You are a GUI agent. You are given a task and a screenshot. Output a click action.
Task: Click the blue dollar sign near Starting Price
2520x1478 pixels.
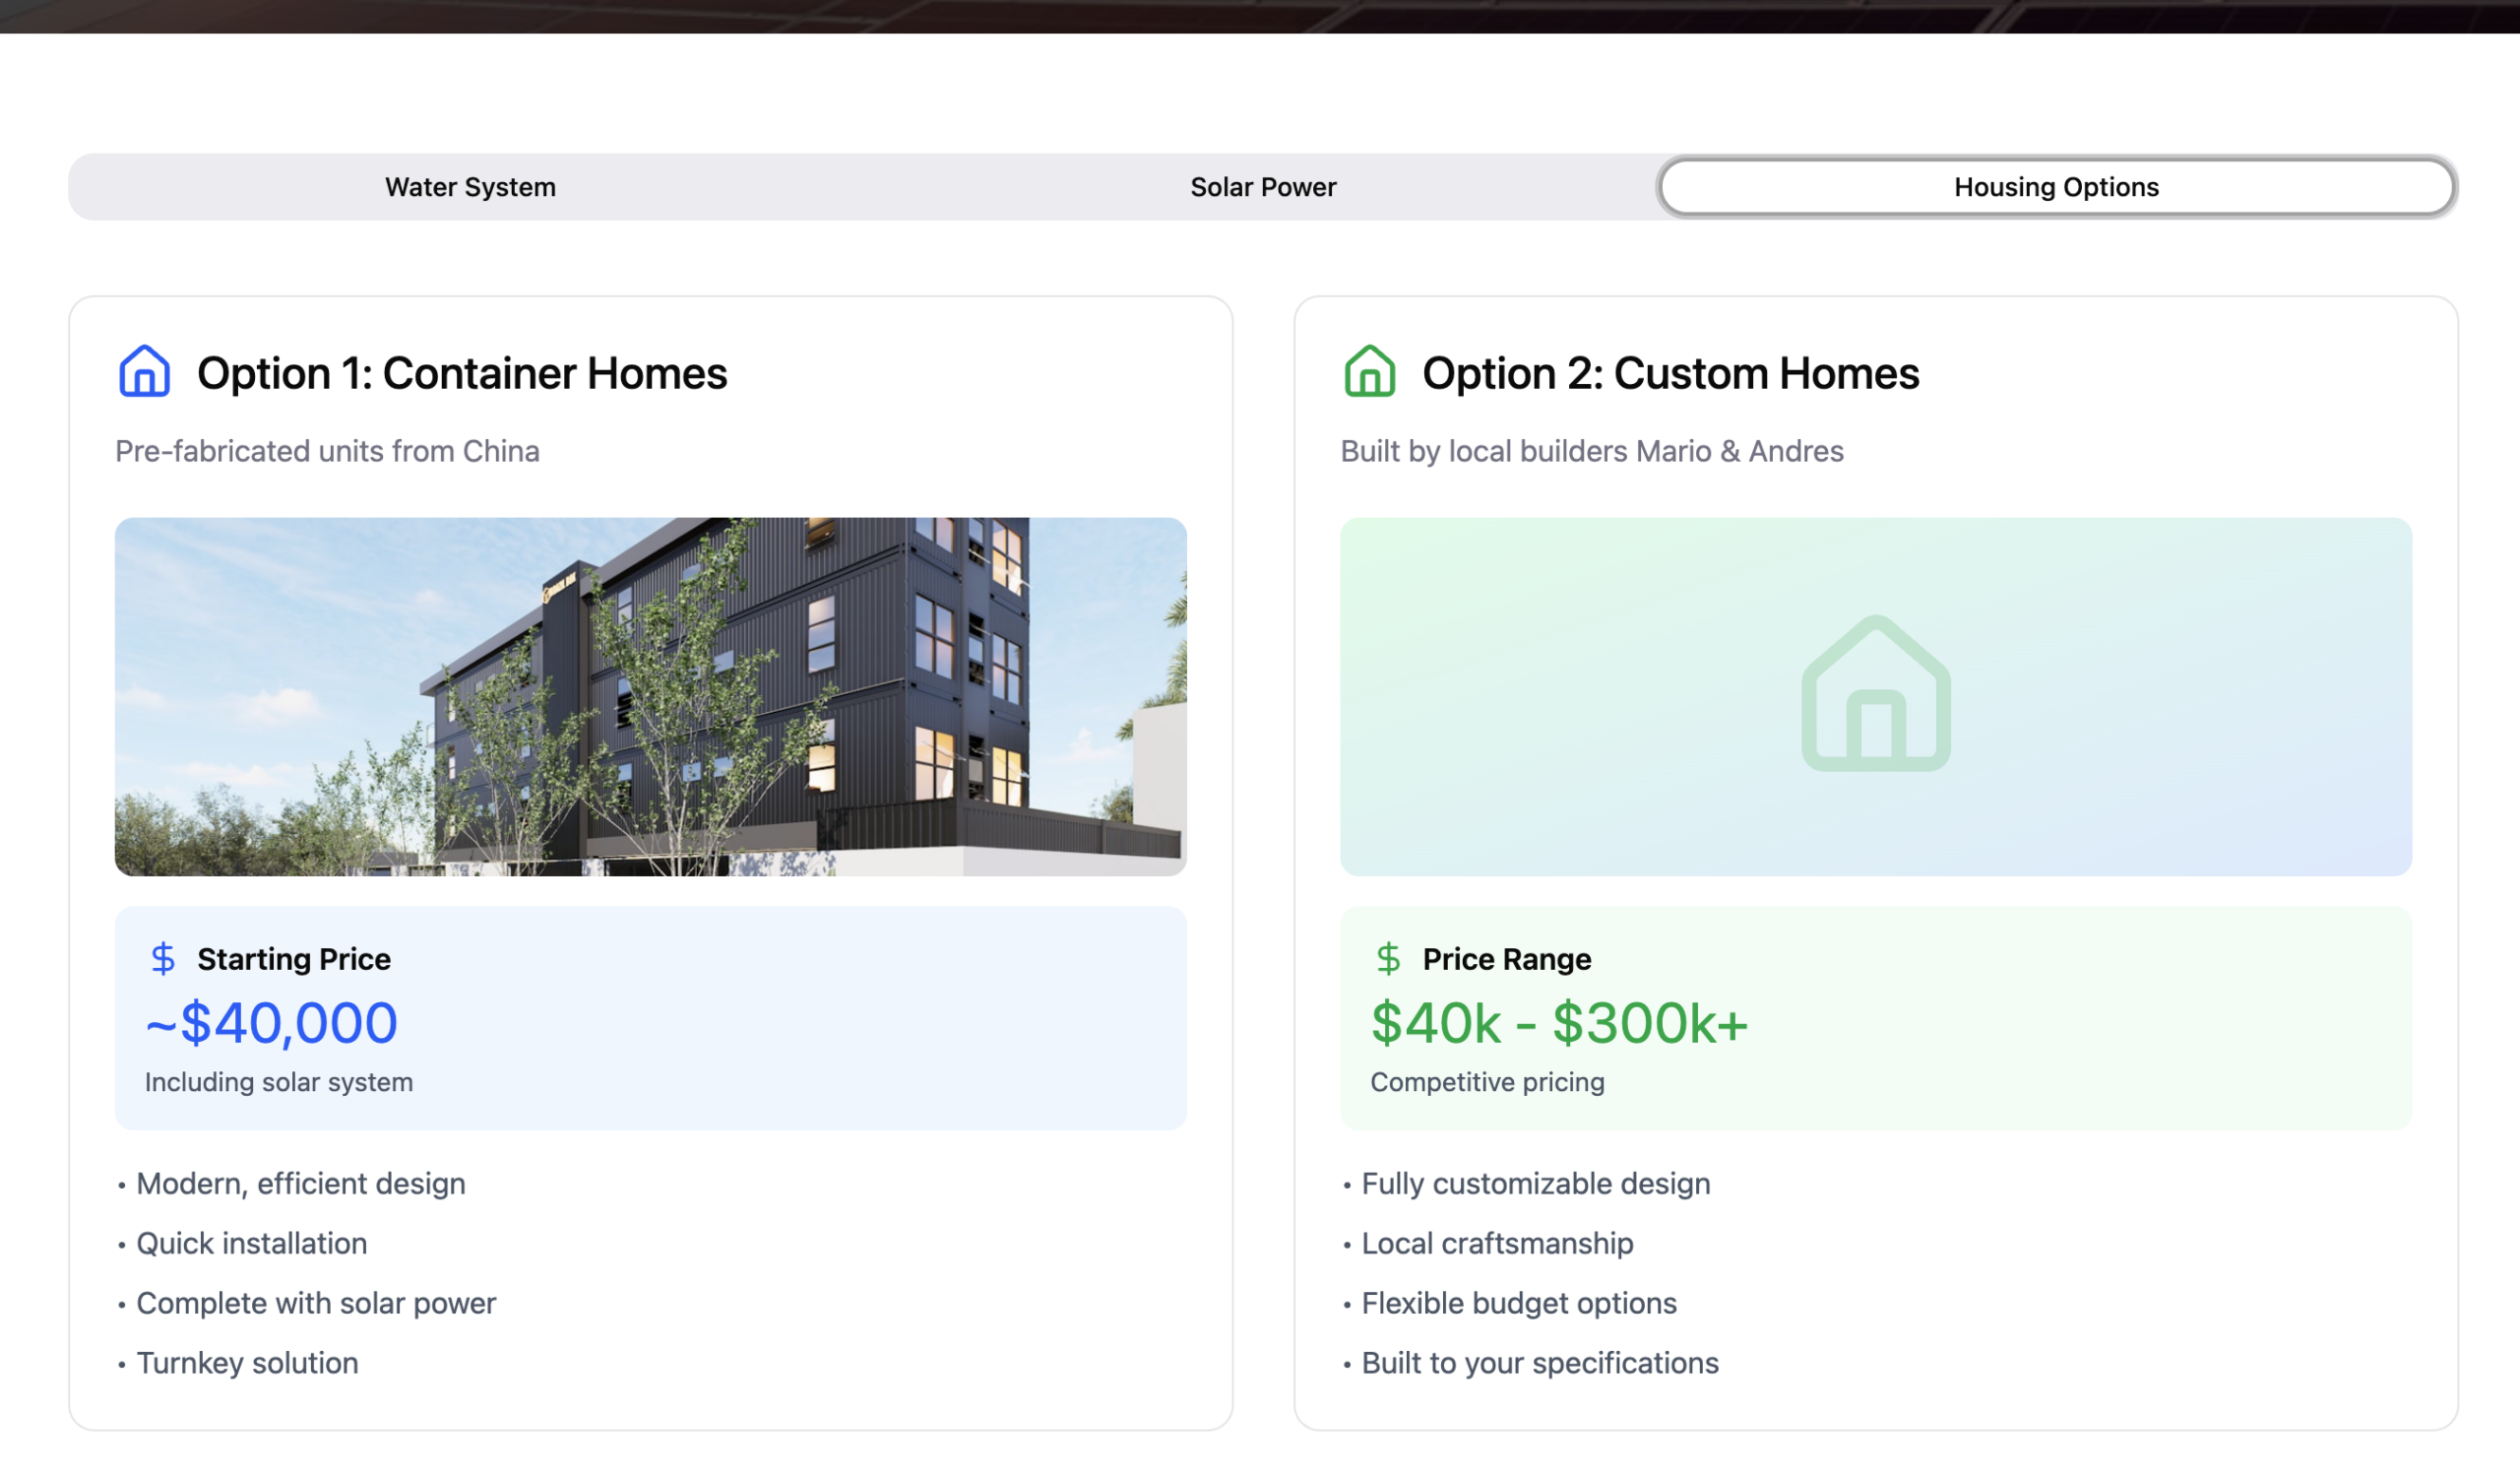coord(163,958)
